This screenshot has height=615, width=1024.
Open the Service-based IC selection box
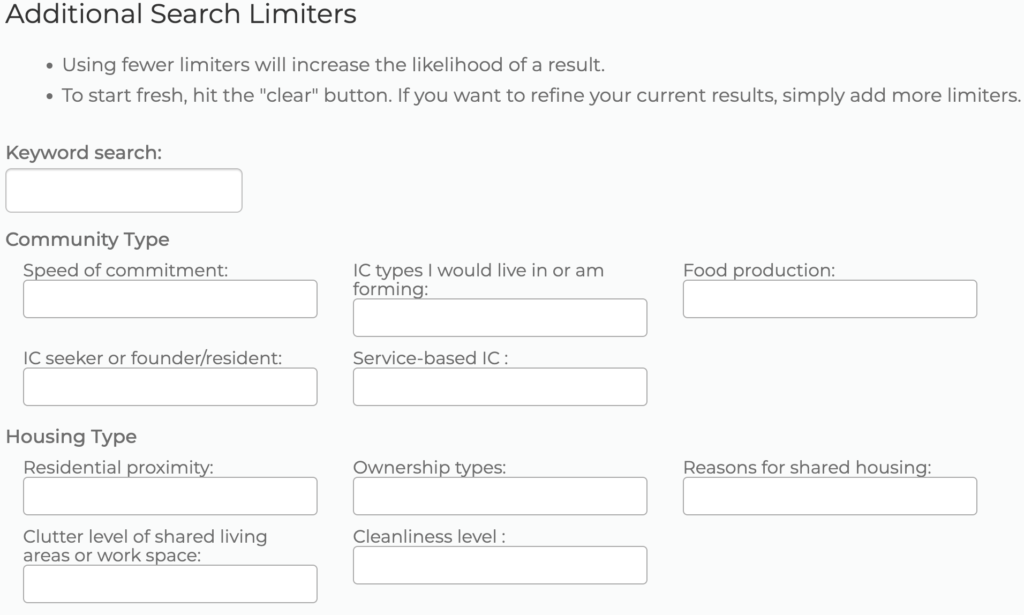pyautogui.click(x=500, y=387)
